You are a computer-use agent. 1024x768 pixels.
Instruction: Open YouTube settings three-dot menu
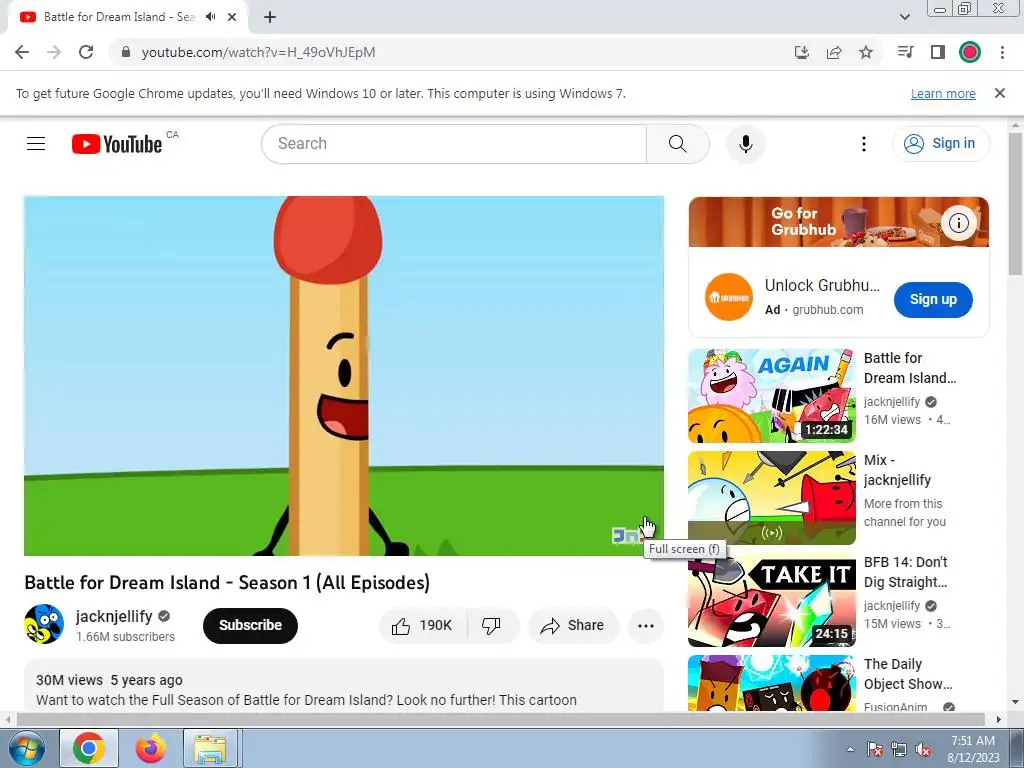click(863, 144)
